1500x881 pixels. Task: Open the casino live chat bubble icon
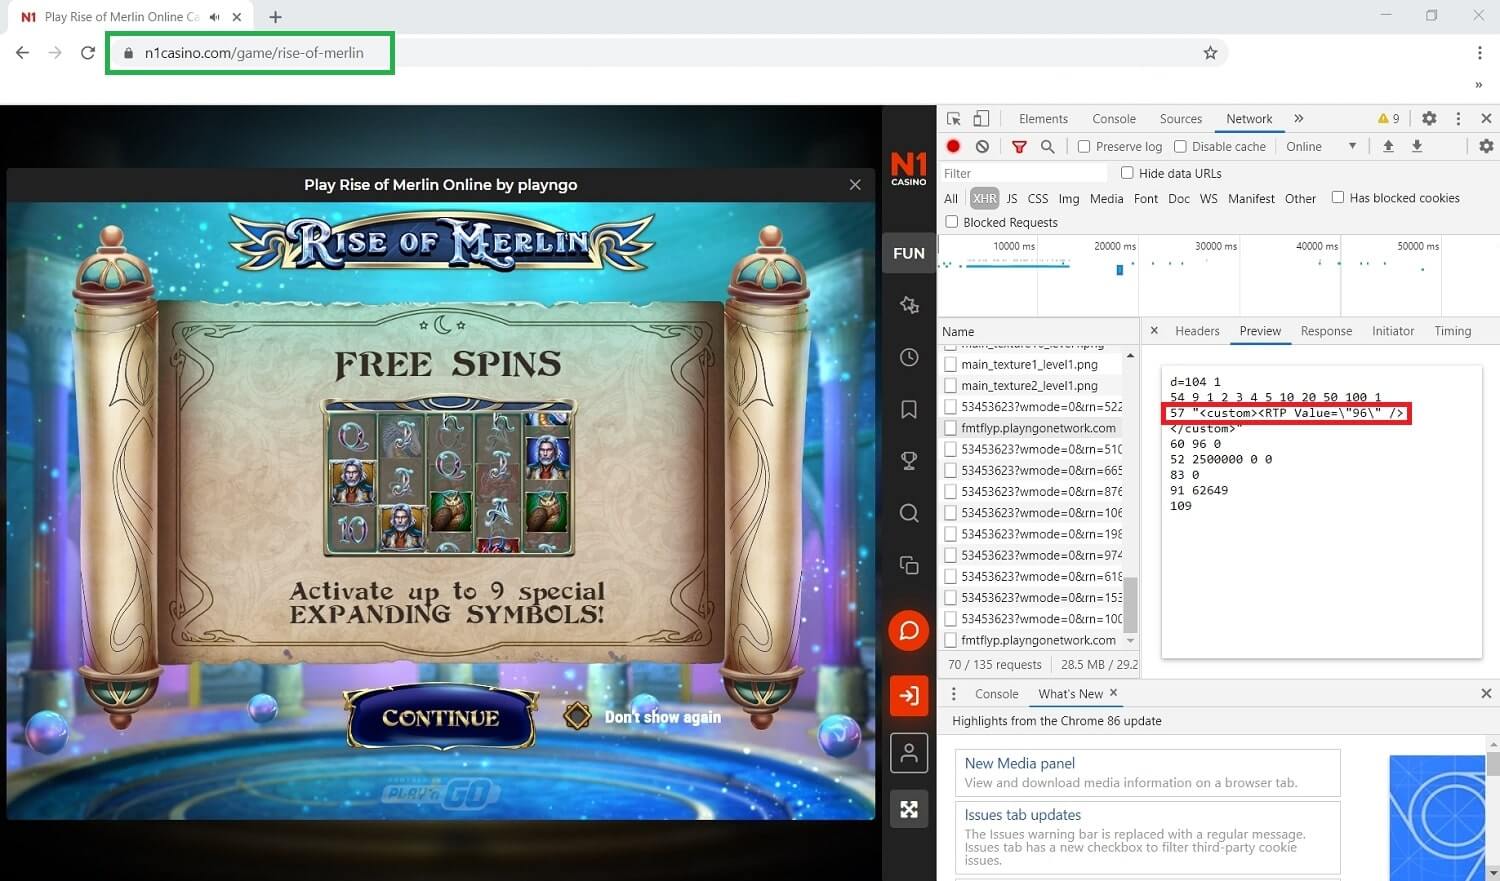(x=909, y=631)
